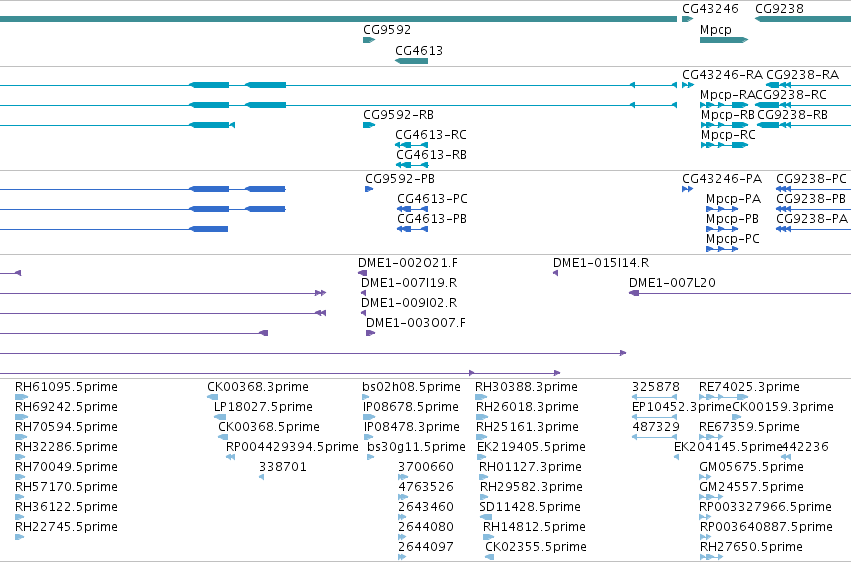Select the RP004429394.5prime label

(292, 447)
